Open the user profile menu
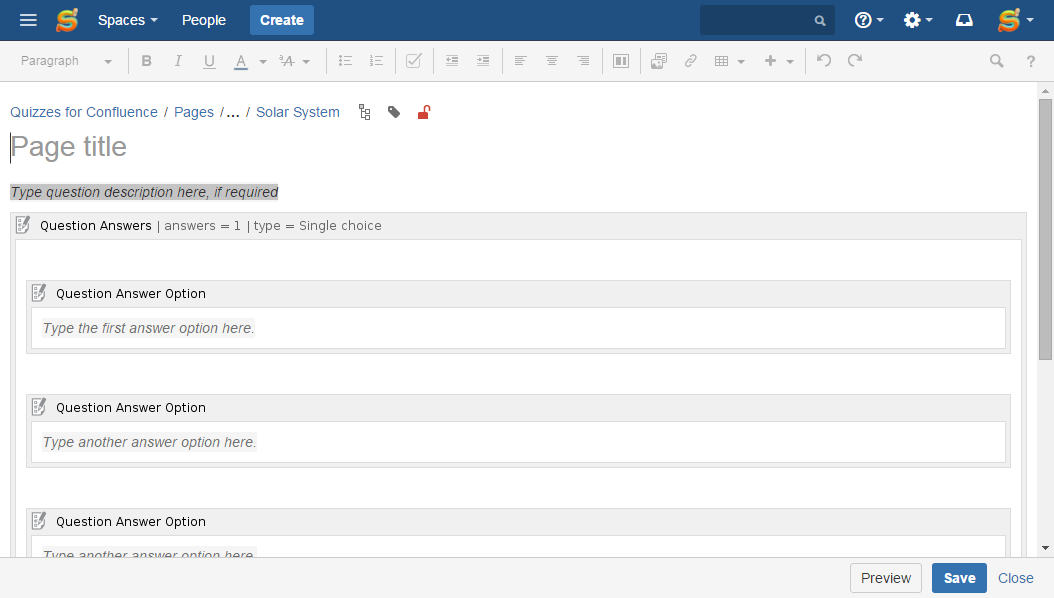 pos(1015,20)
